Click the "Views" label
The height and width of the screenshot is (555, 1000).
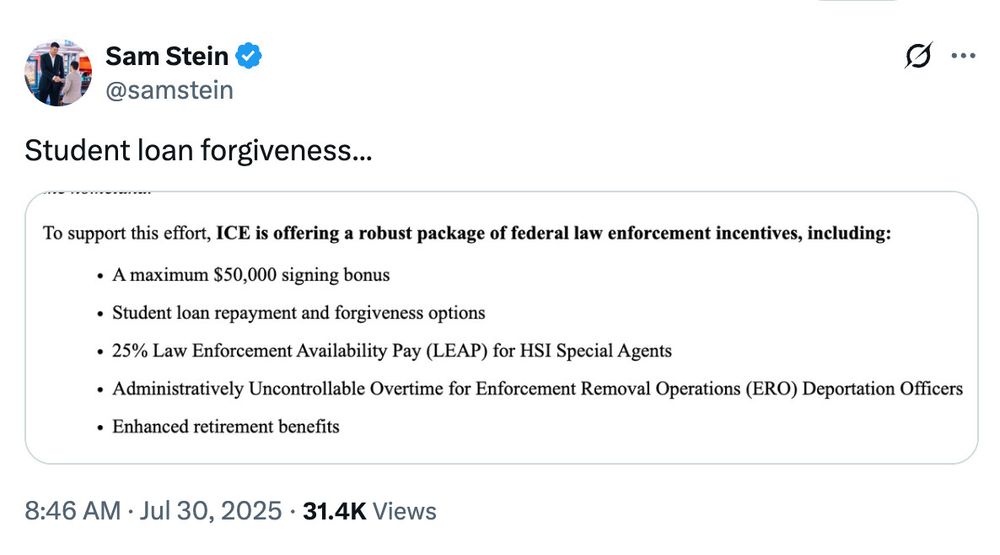[404, 511]
